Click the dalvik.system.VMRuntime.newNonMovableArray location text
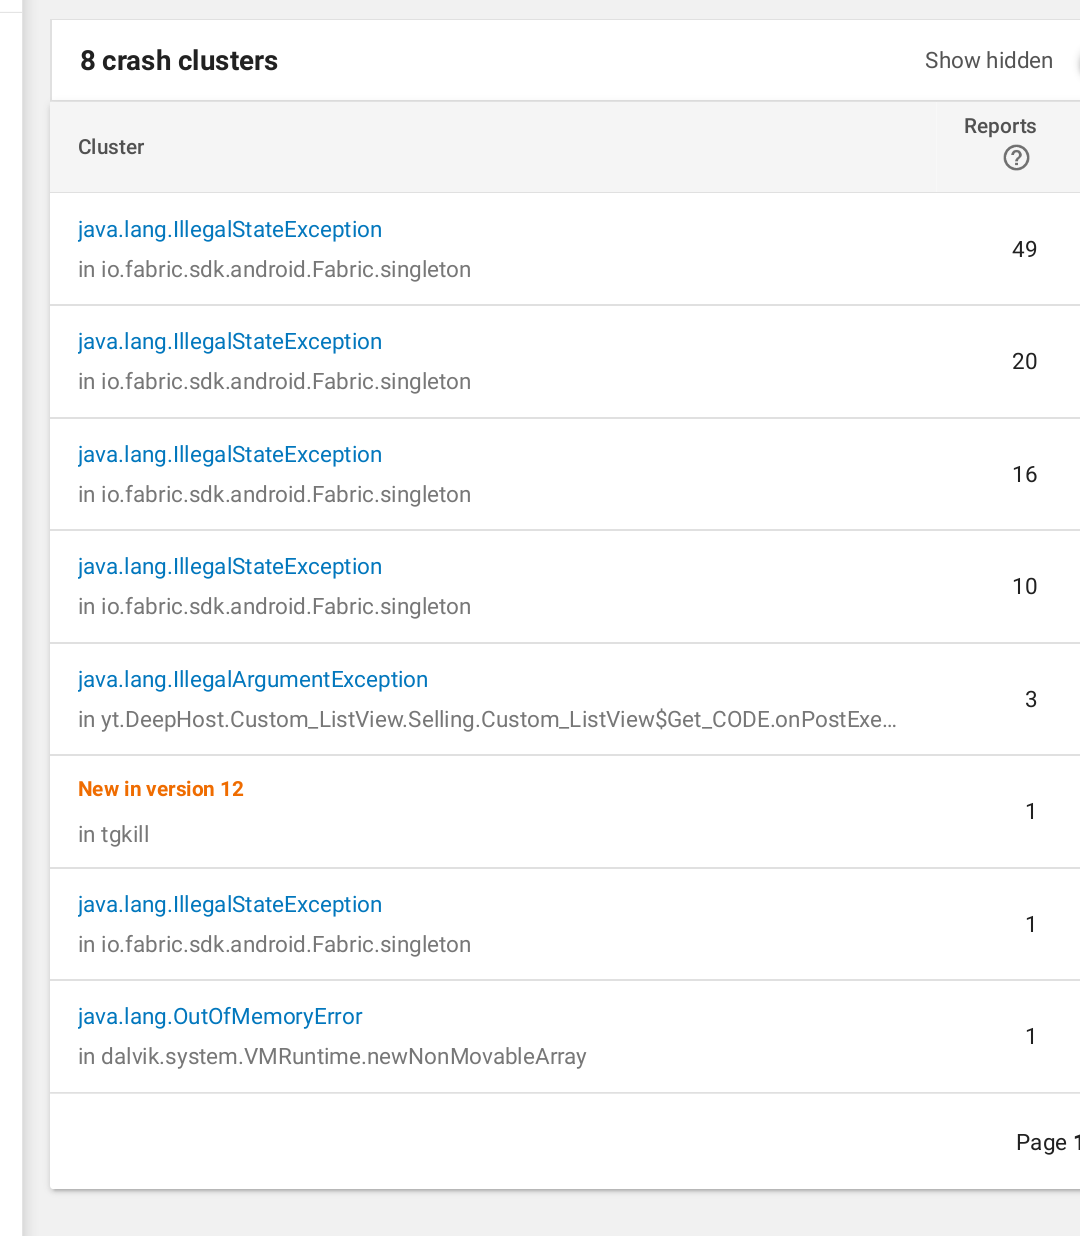Screen dimensions: 1080x1236 click(332, 1057)
